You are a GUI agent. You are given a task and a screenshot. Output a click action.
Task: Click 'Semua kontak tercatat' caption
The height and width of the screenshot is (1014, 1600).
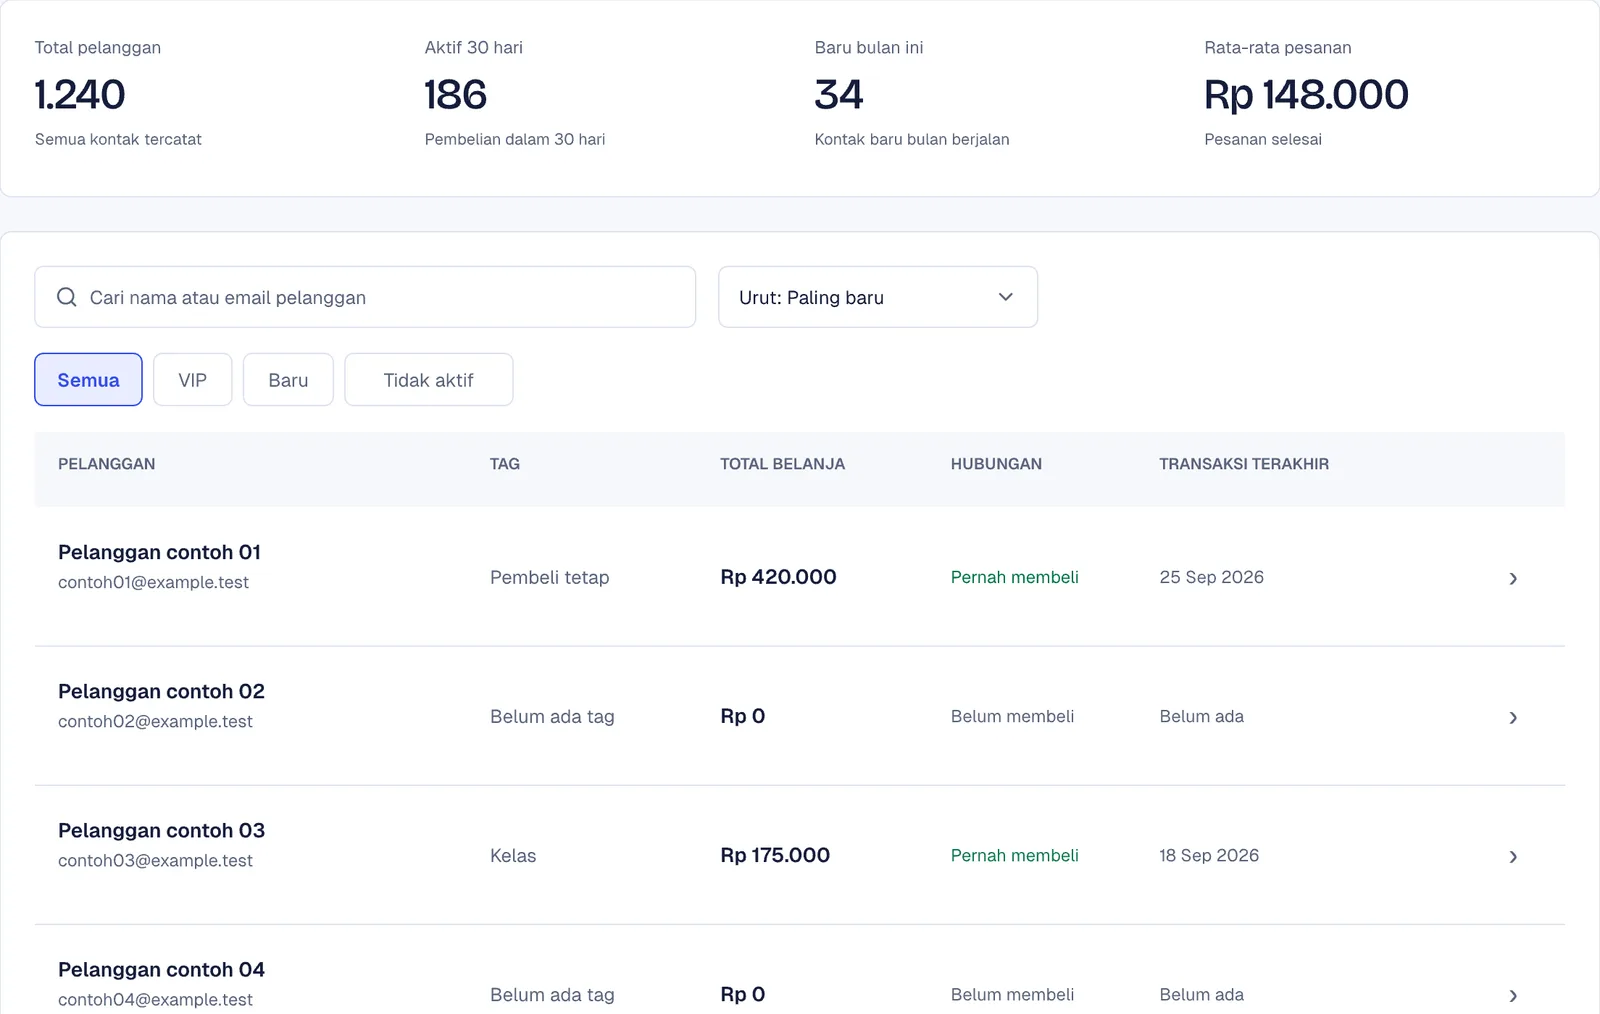(x=118, y=139)
